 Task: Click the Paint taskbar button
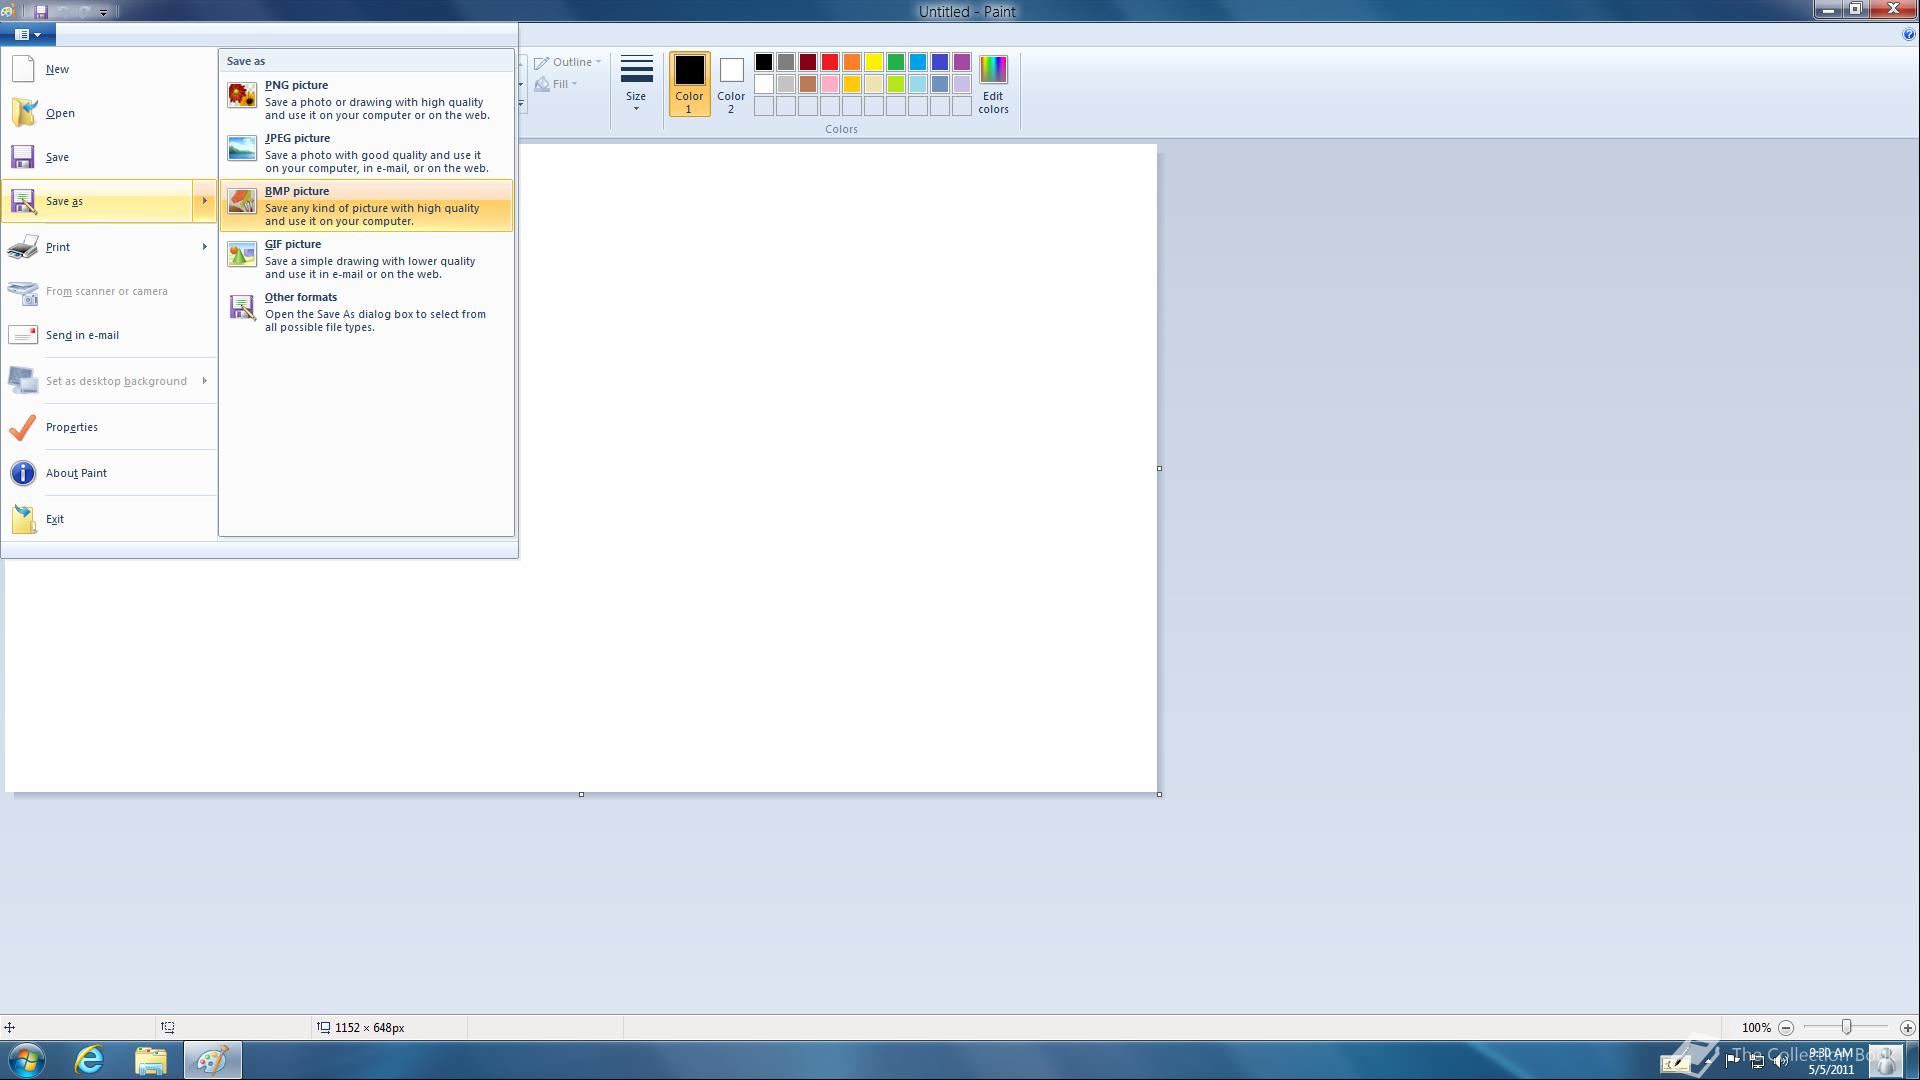click(x=212, y=1060)
